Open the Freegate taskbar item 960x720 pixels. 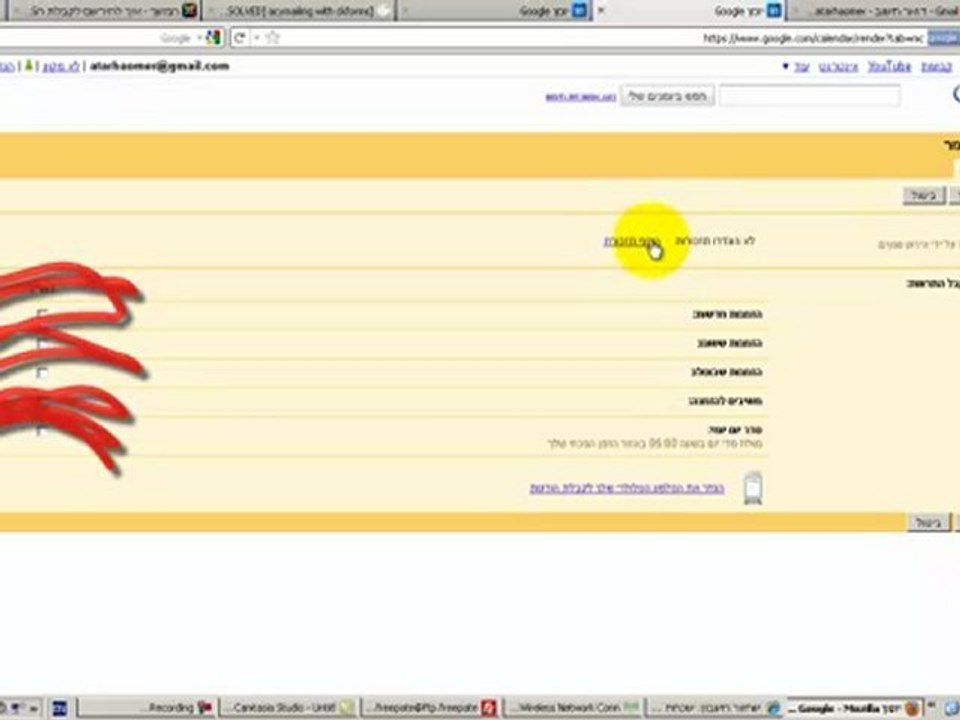[430, 708]
